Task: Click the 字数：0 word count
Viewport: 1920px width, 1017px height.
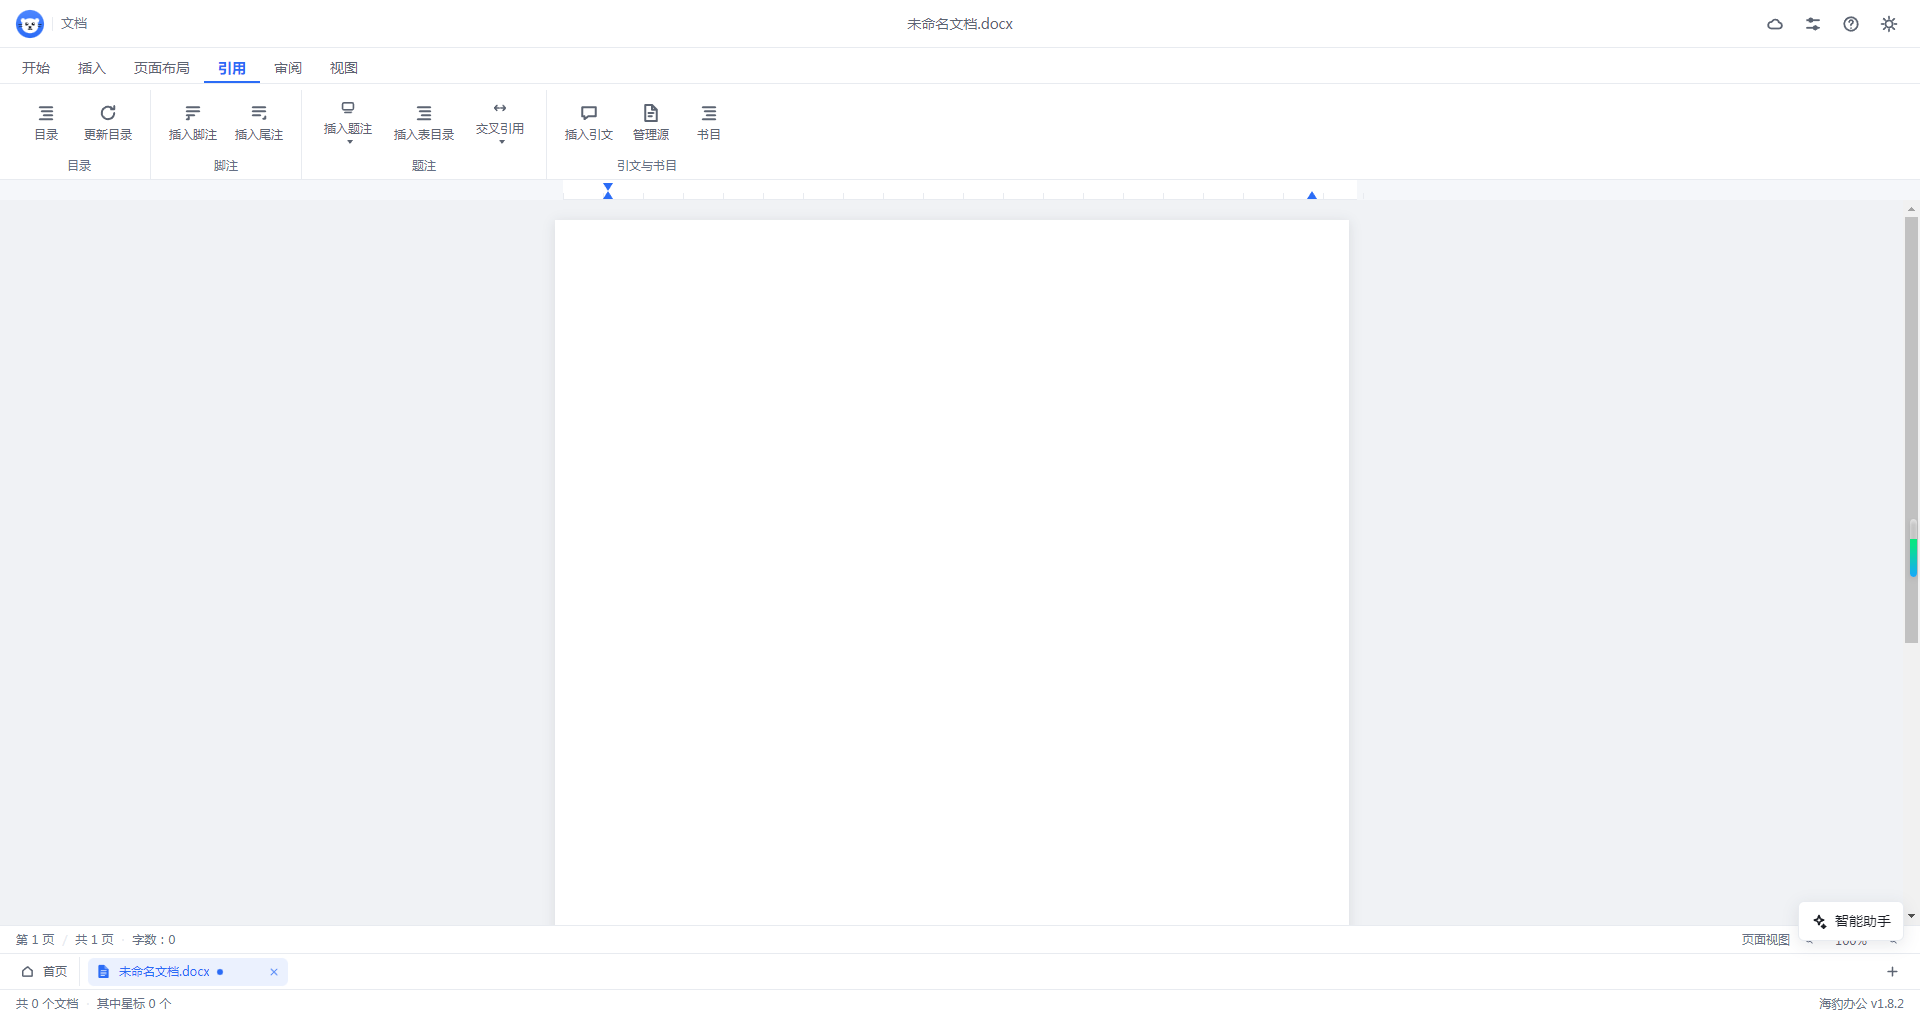Action: coord(154,939)
